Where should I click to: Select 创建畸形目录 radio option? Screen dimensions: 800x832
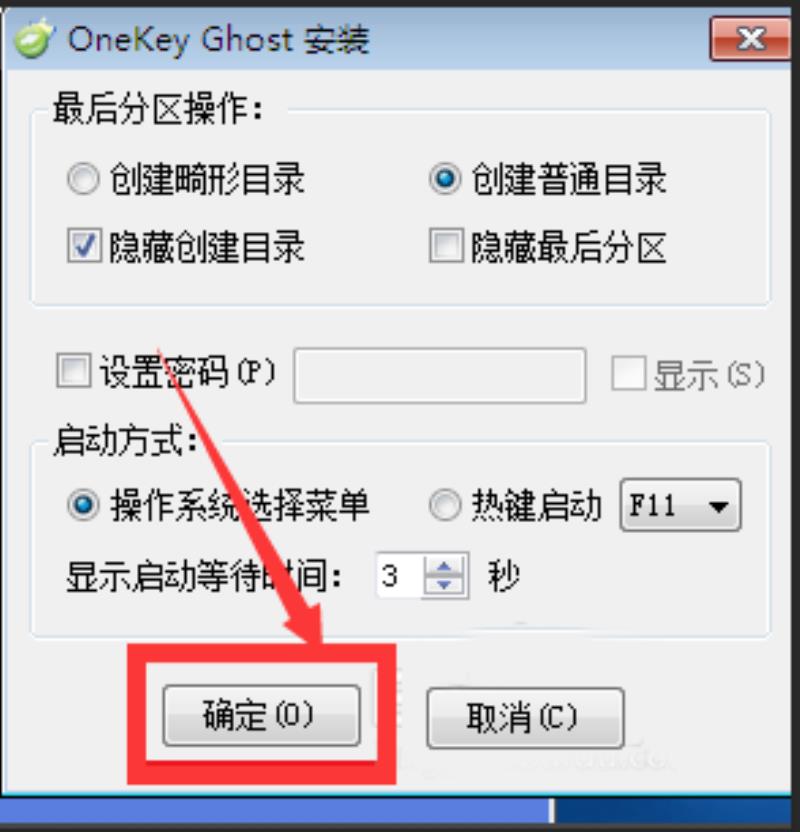pos(83,179)
